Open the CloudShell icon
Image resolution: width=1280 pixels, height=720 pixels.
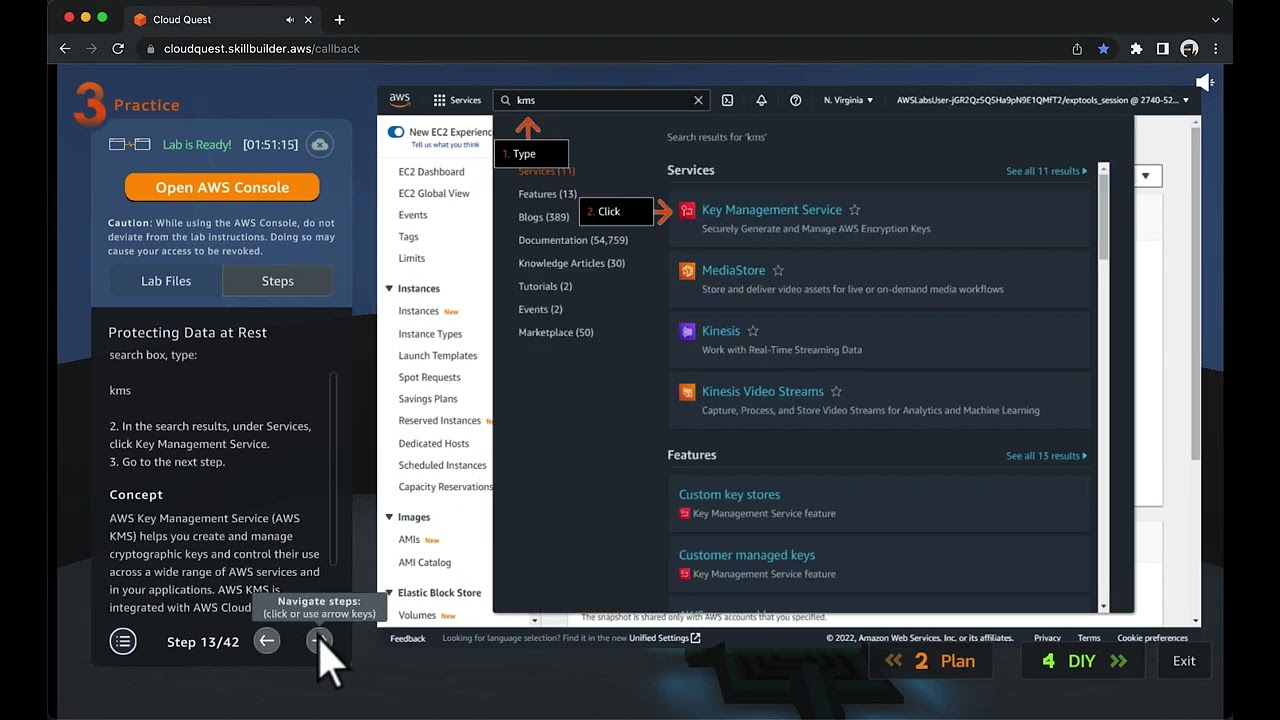[727, 100]
